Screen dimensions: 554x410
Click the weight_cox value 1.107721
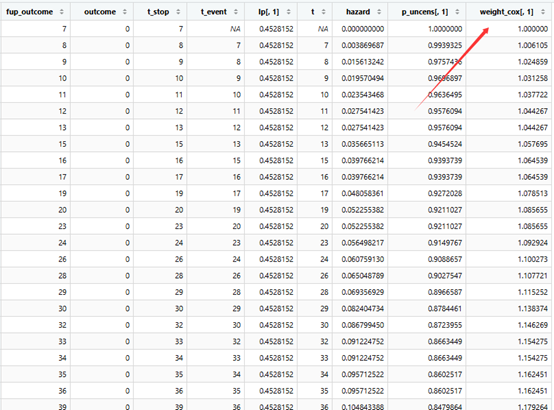click(533, 276)
